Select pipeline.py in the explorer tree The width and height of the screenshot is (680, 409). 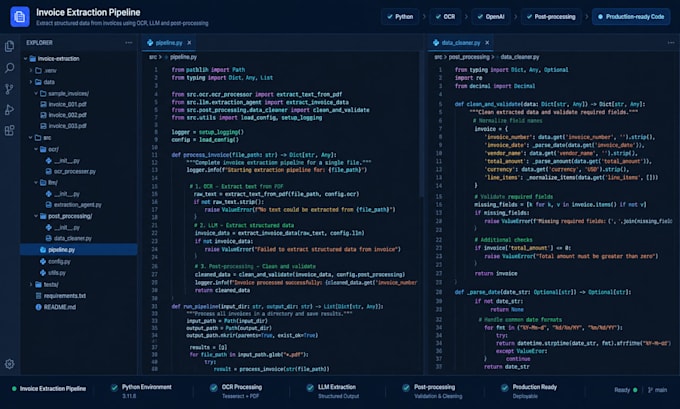pos(78,249)
